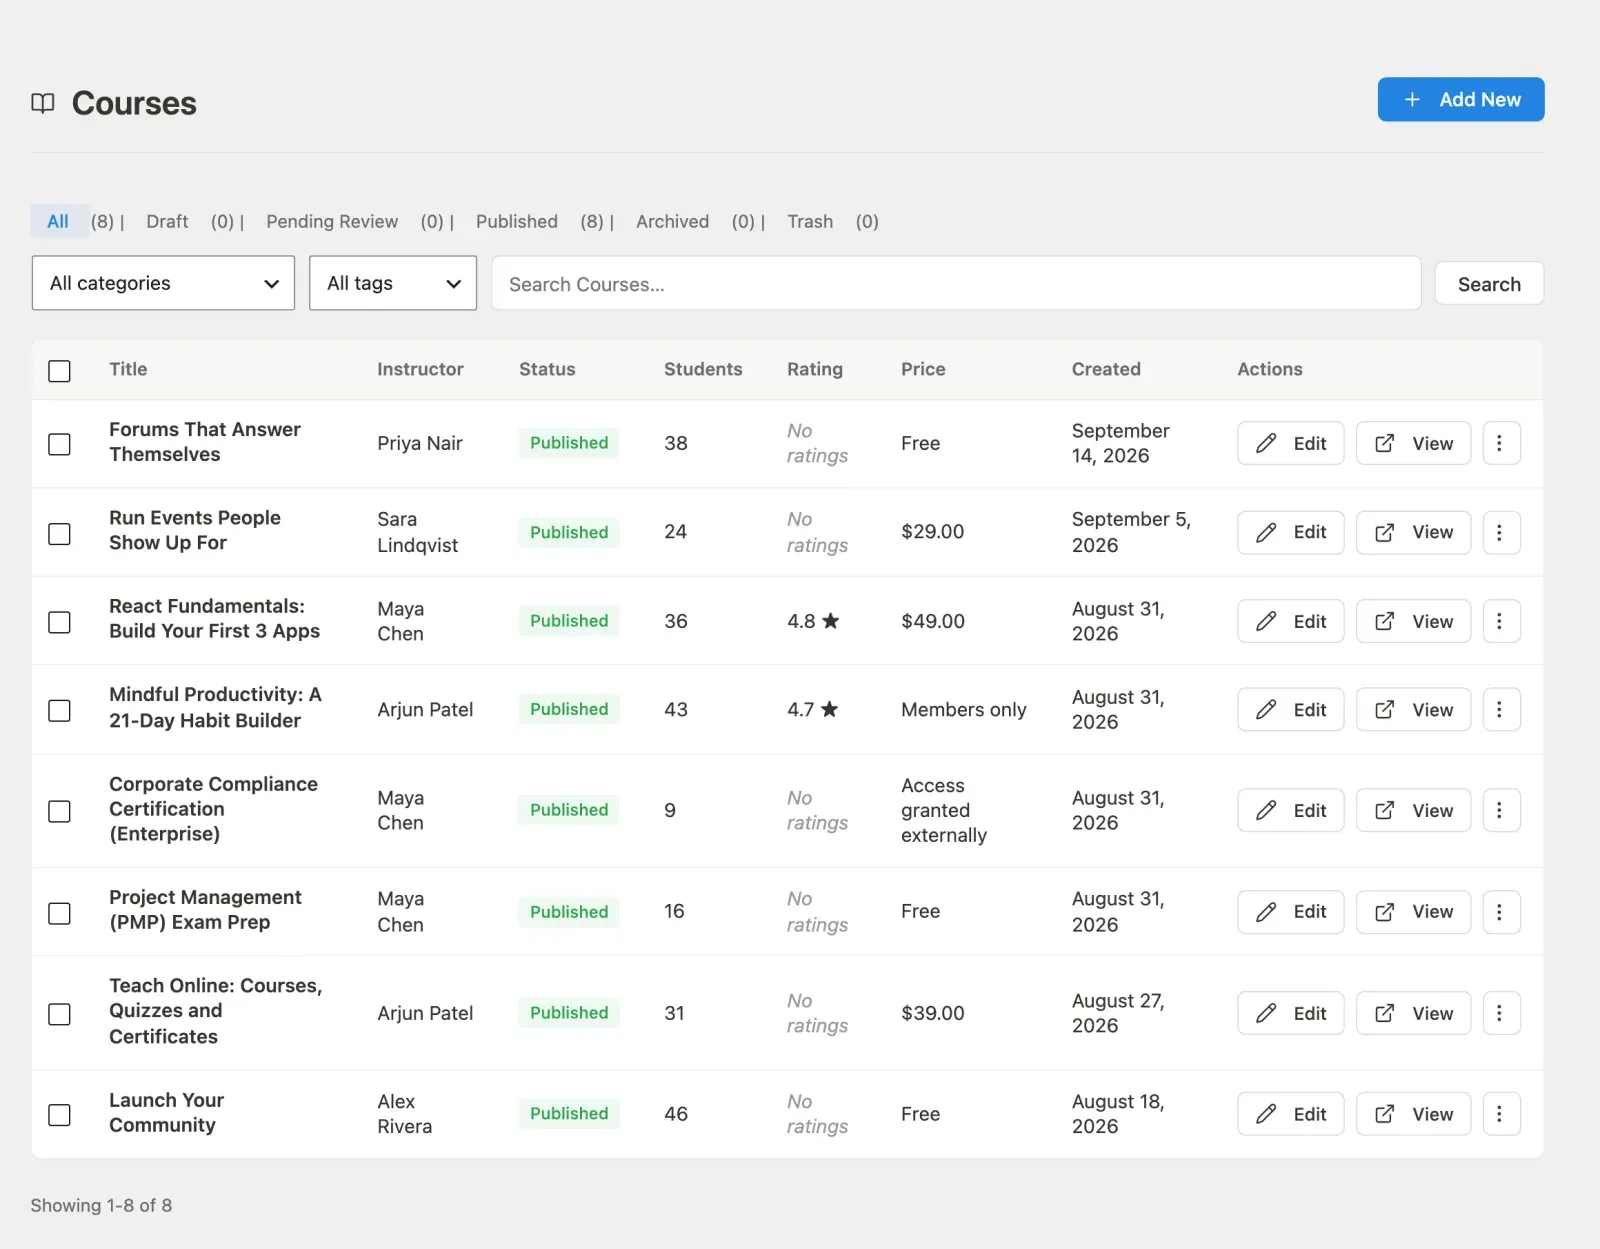The width and height of the screenshot is (1600, 1249).
Task: Switch to the All courses filter tab
Action: [58, 221]
